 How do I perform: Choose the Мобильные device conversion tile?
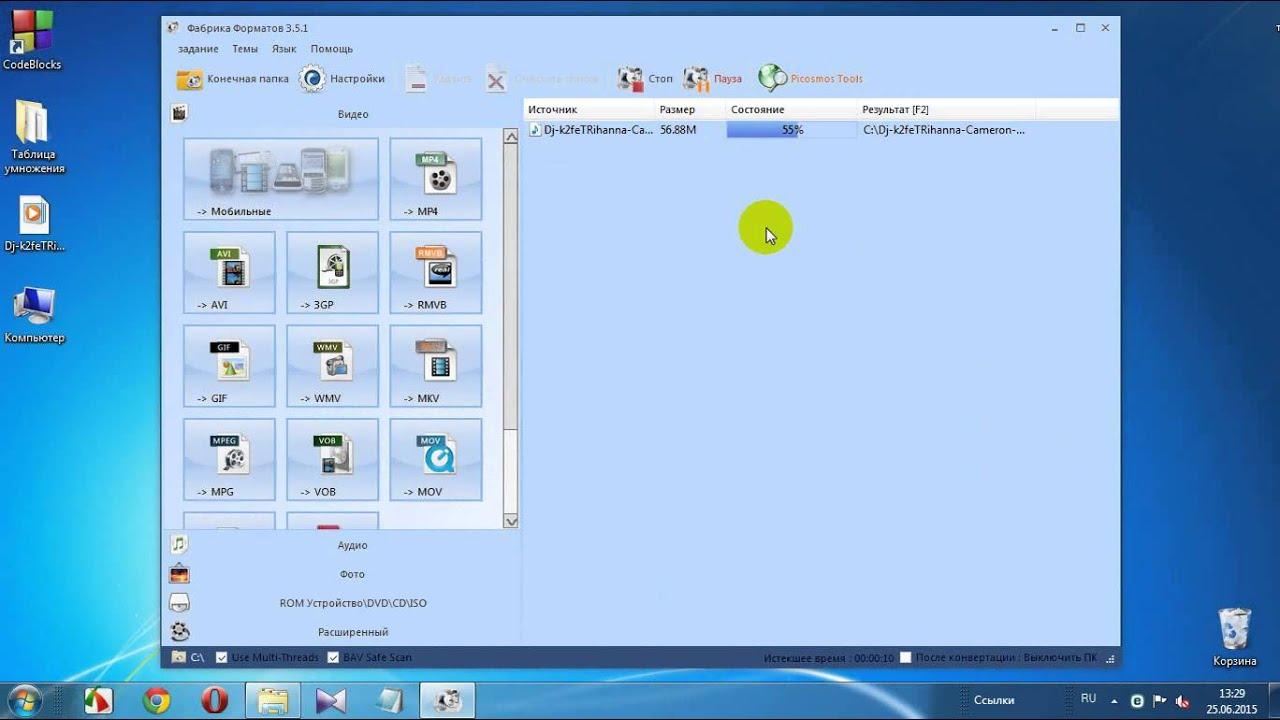tap(281, 179)
